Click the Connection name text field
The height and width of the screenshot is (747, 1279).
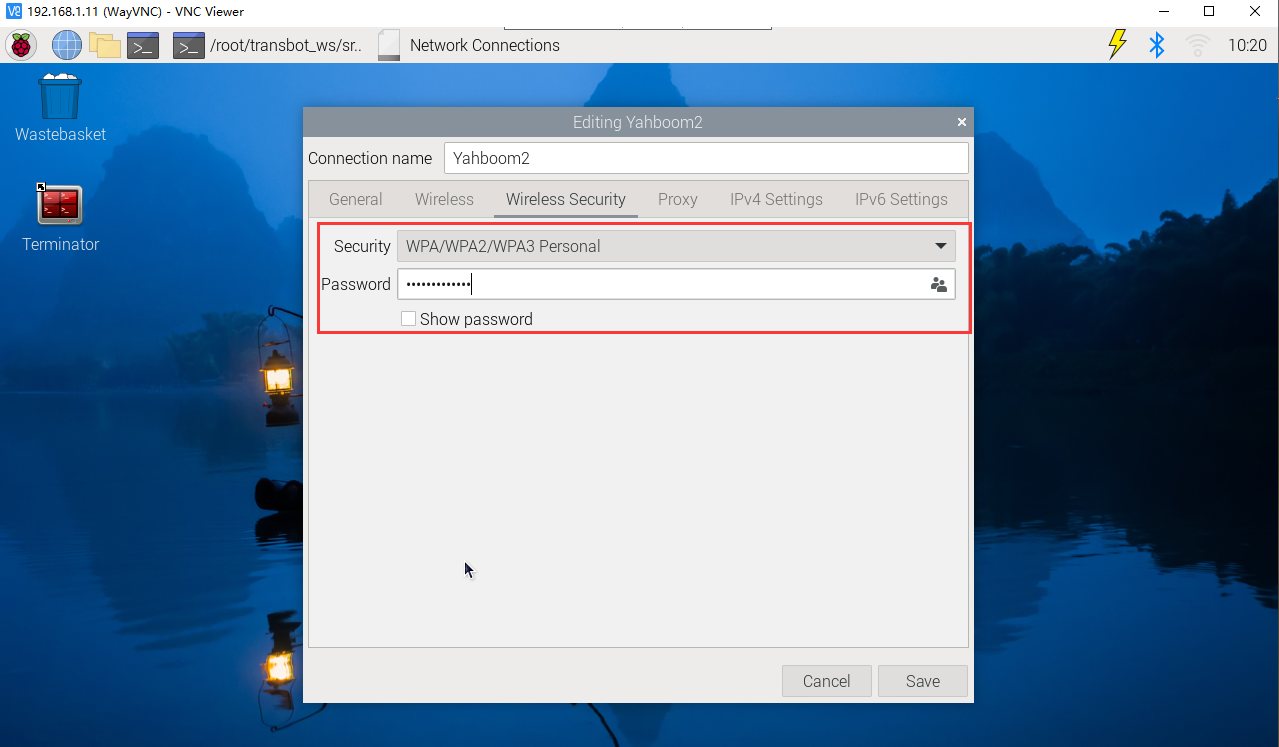point(706,158)
